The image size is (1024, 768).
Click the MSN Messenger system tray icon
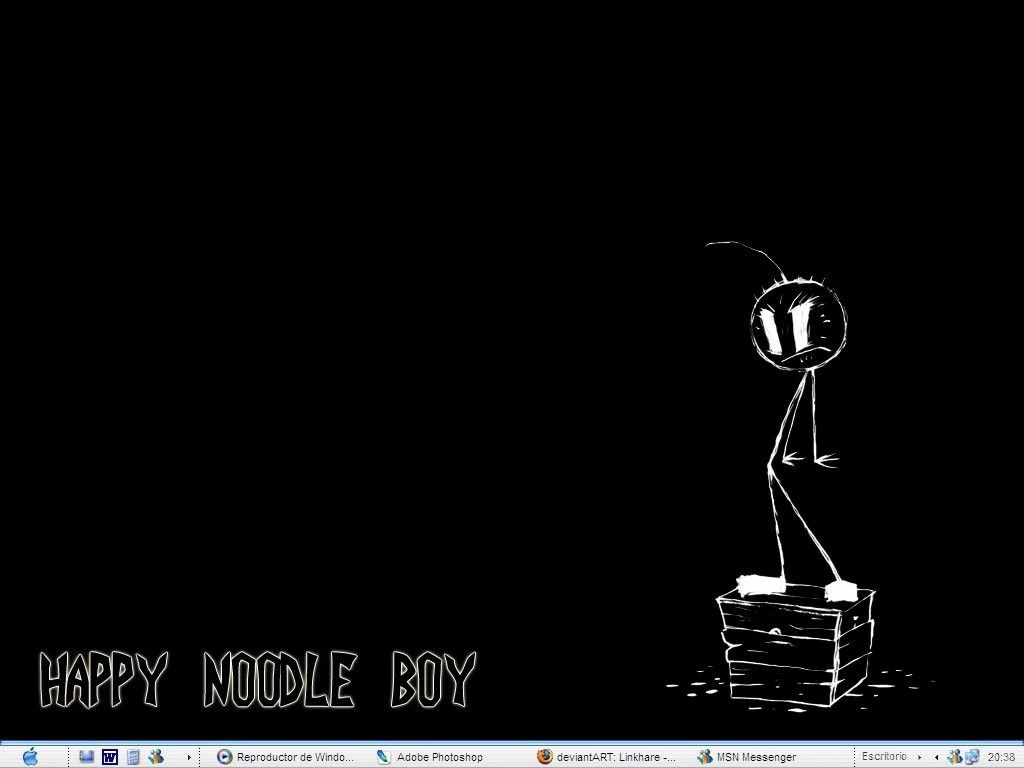click(x=954, y=757)
